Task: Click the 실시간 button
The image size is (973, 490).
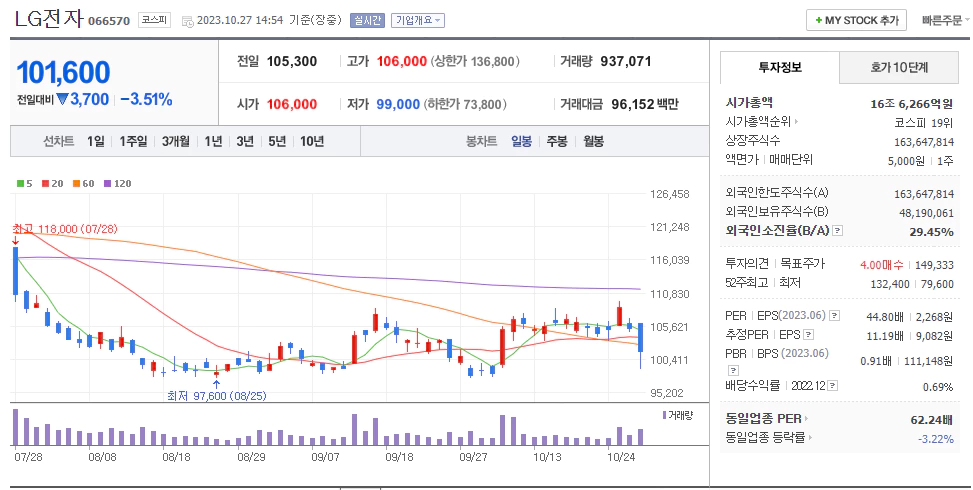Action: click(x=367, y=20)
